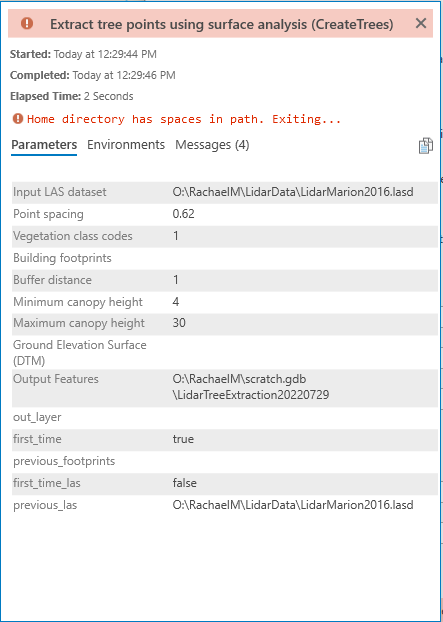Click the Maximum canopy height value 30
Image resolution: width=443 pixels, height=622 pixels.
pyautogui.click(x=179, y=323)
